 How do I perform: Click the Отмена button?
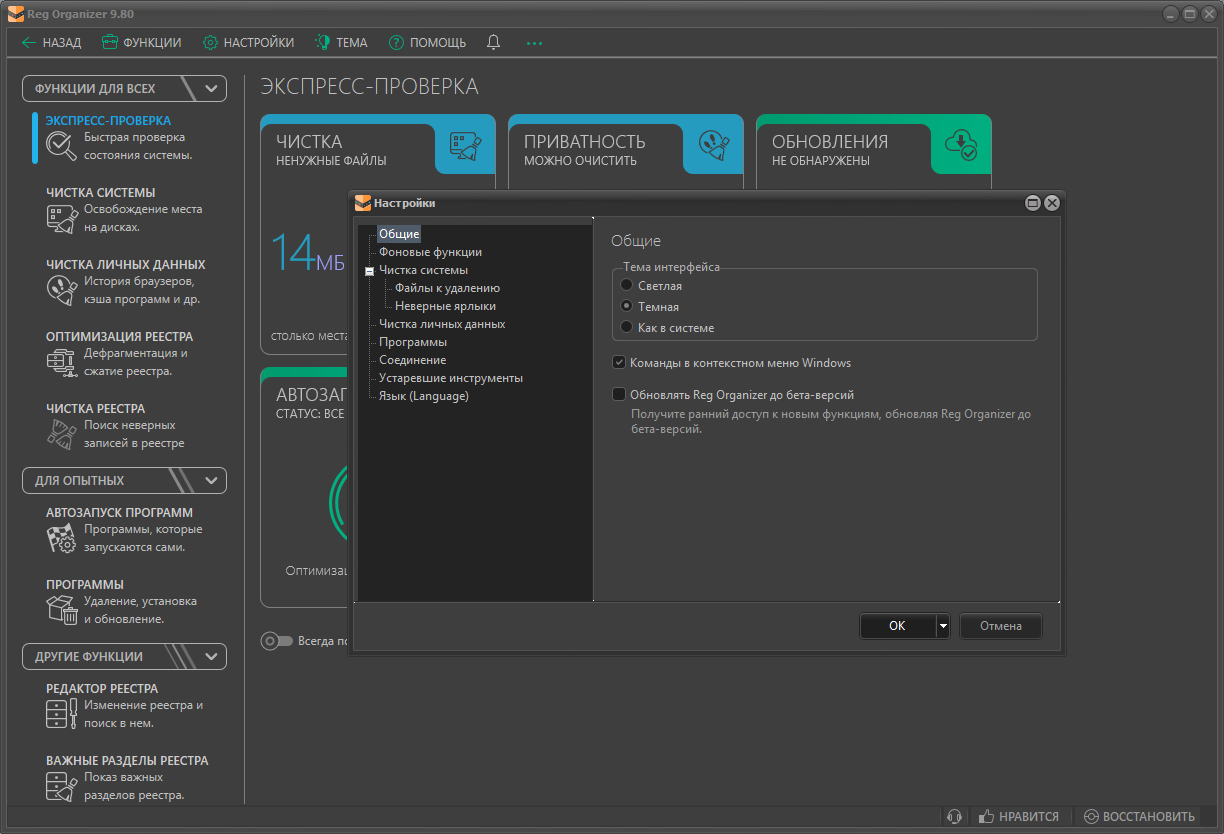pos(1001,626)
